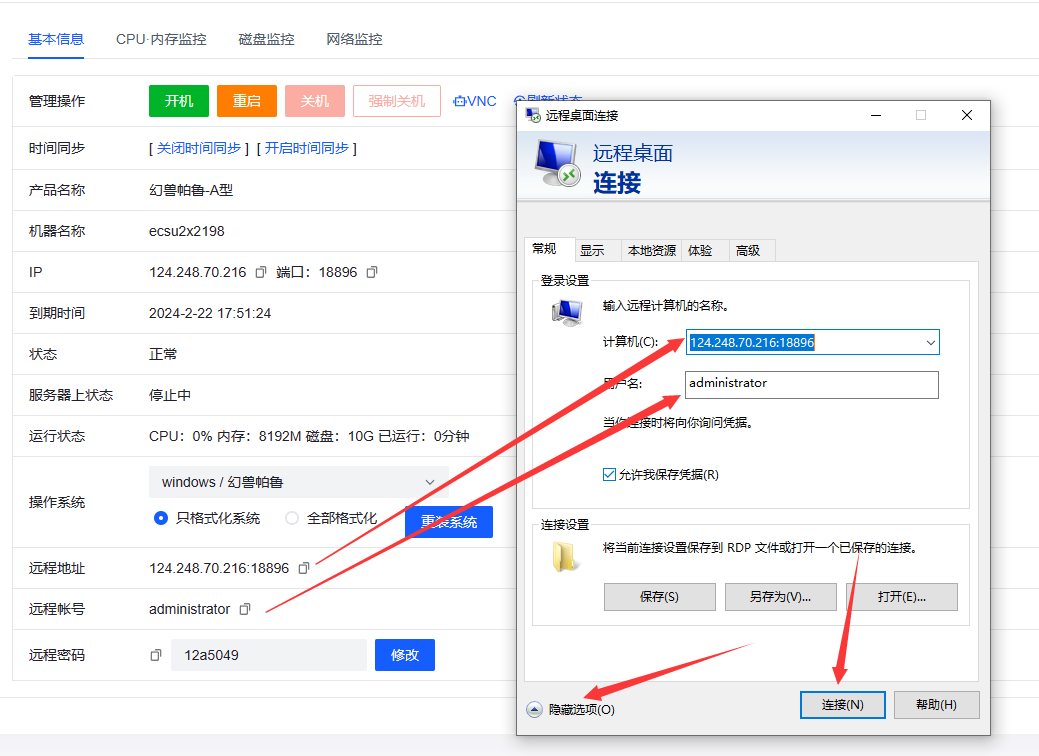
Task: Select 只格式化系统 radio option
Action: [x=161, y=518]
